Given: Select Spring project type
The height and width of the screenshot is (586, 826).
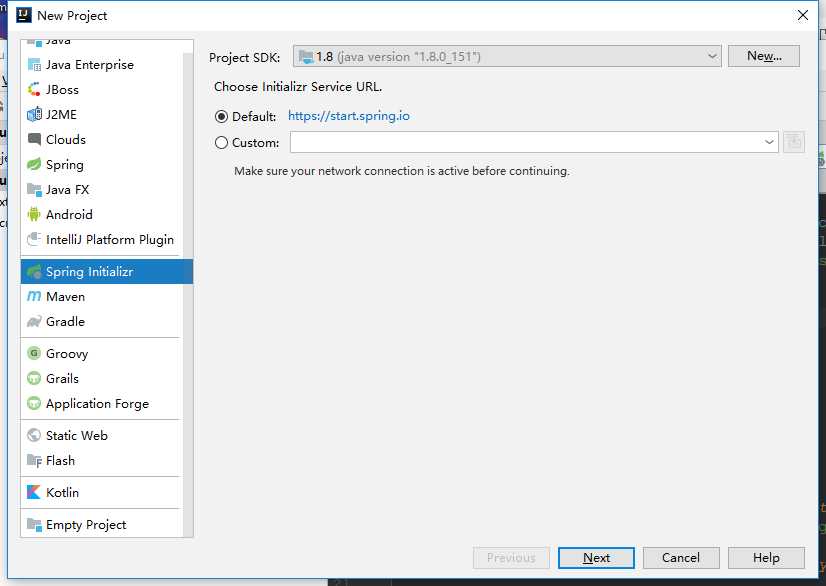Looking at the screenshot, I should pyautogui.click(x=102, y=164).
